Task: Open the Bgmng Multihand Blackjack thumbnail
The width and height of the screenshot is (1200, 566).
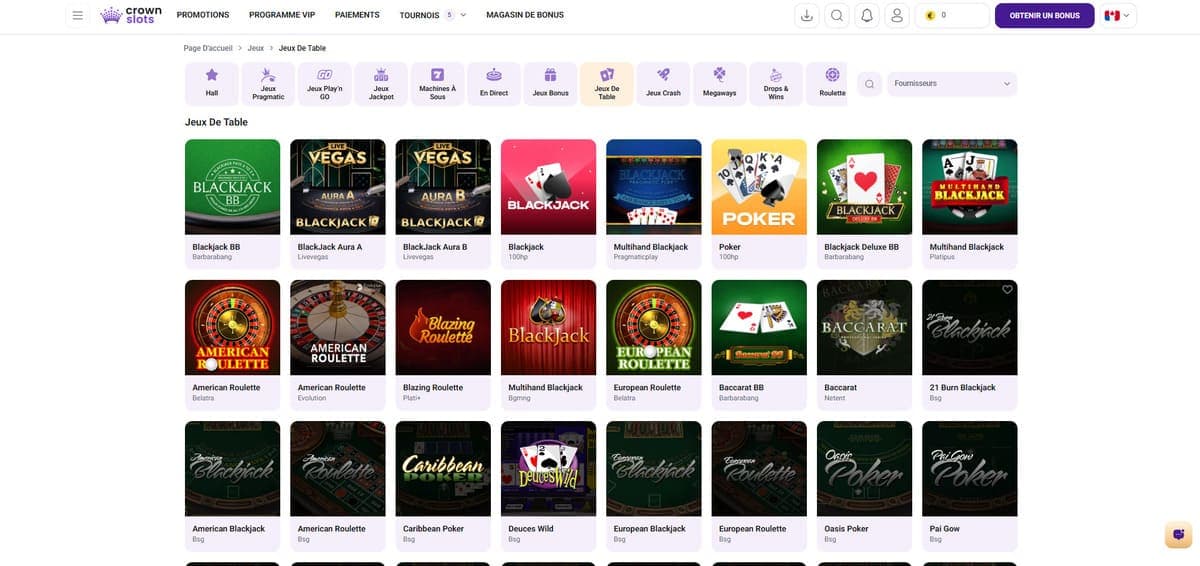Action: [x=548, y=327]
